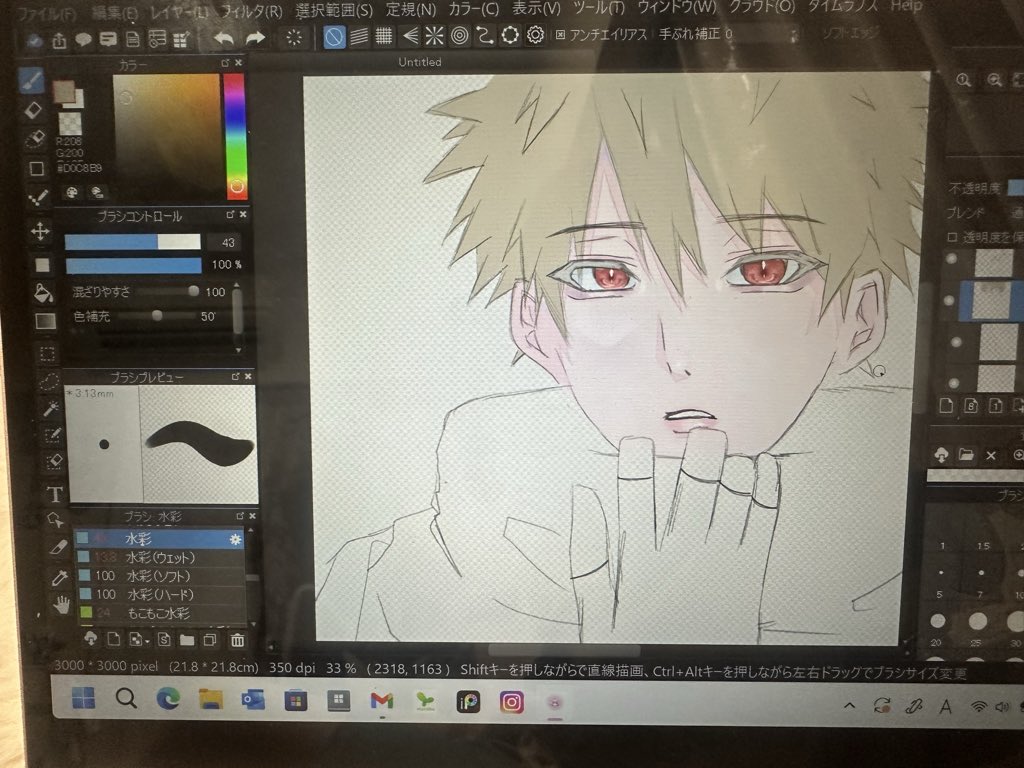Select the 水彩(ソフト) brush

pyautogui.click(x=161, y=576)
